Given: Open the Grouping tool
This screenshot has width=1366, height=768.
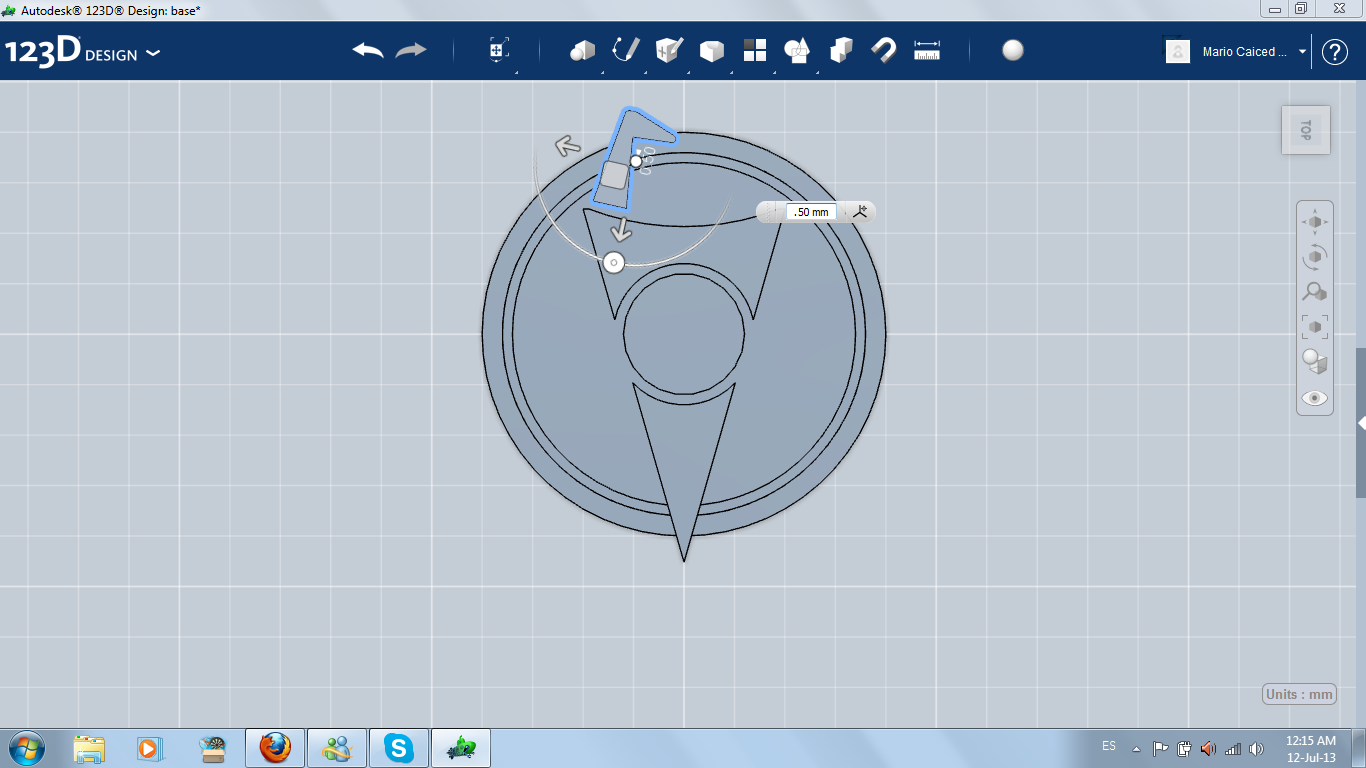Looking at the screenshot, I should [x=797, y=50].
